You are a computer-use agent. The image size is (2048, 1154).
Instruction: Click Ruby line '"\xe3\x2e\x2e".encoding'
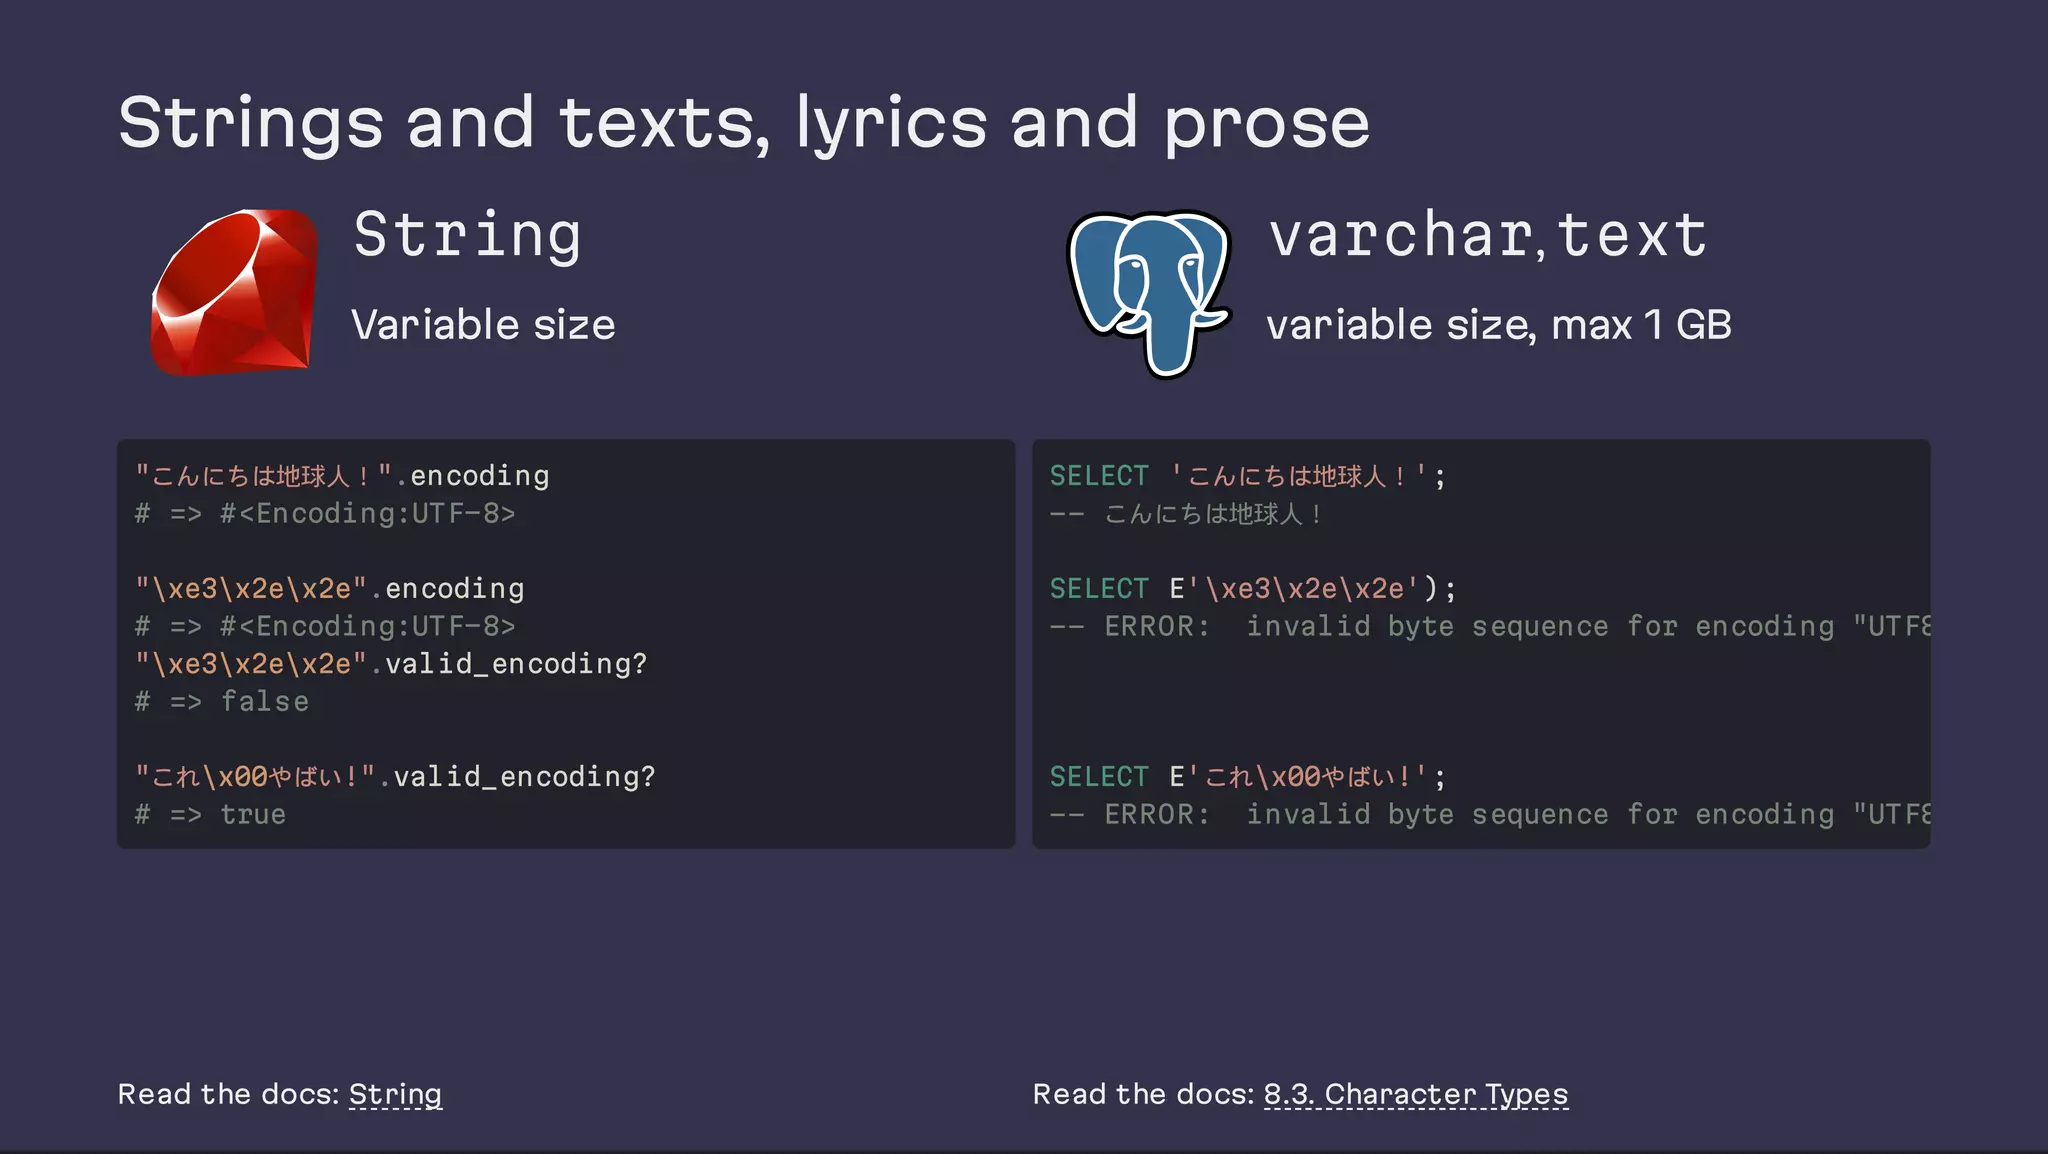[330, 588]
